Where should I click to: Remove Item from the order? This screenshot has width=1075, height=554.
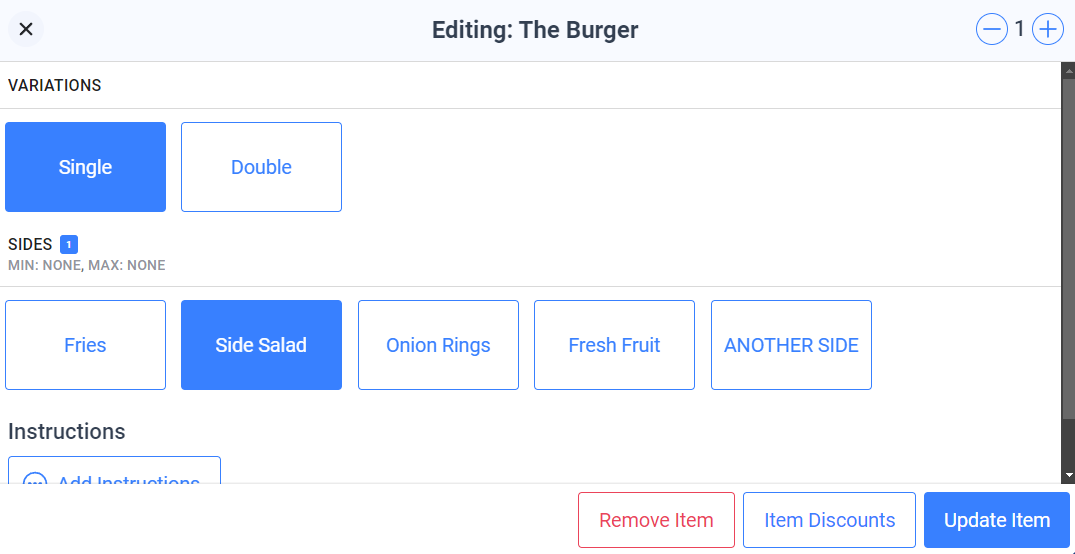point(656,520)
